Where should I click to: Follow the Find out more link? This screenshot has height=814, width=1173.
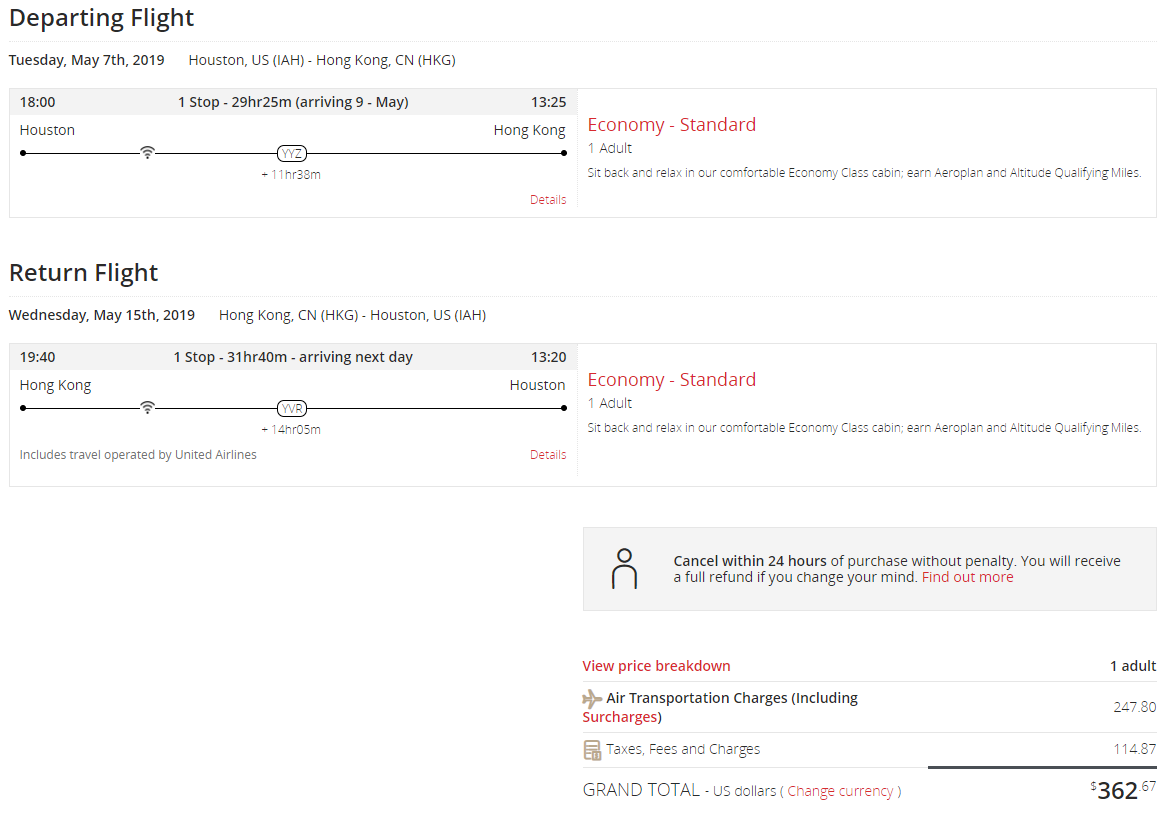tap(967, 577)
